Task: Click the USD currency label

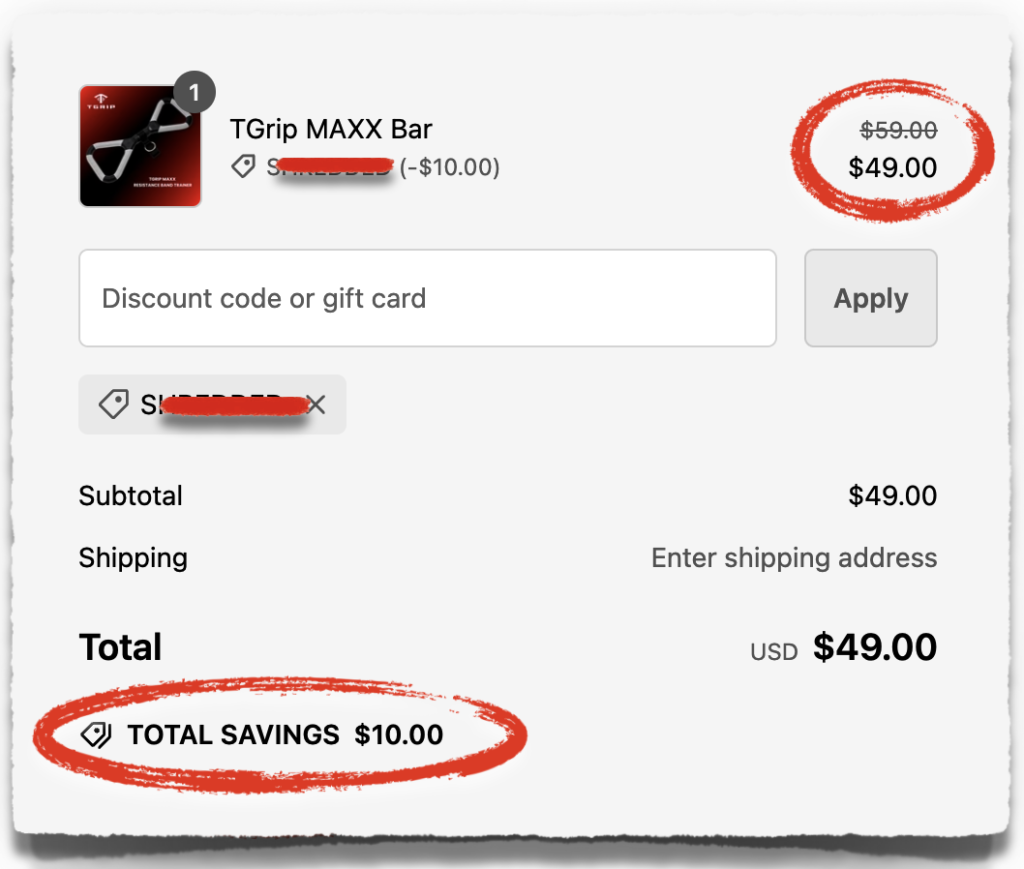Action: (x=774, y=652)
